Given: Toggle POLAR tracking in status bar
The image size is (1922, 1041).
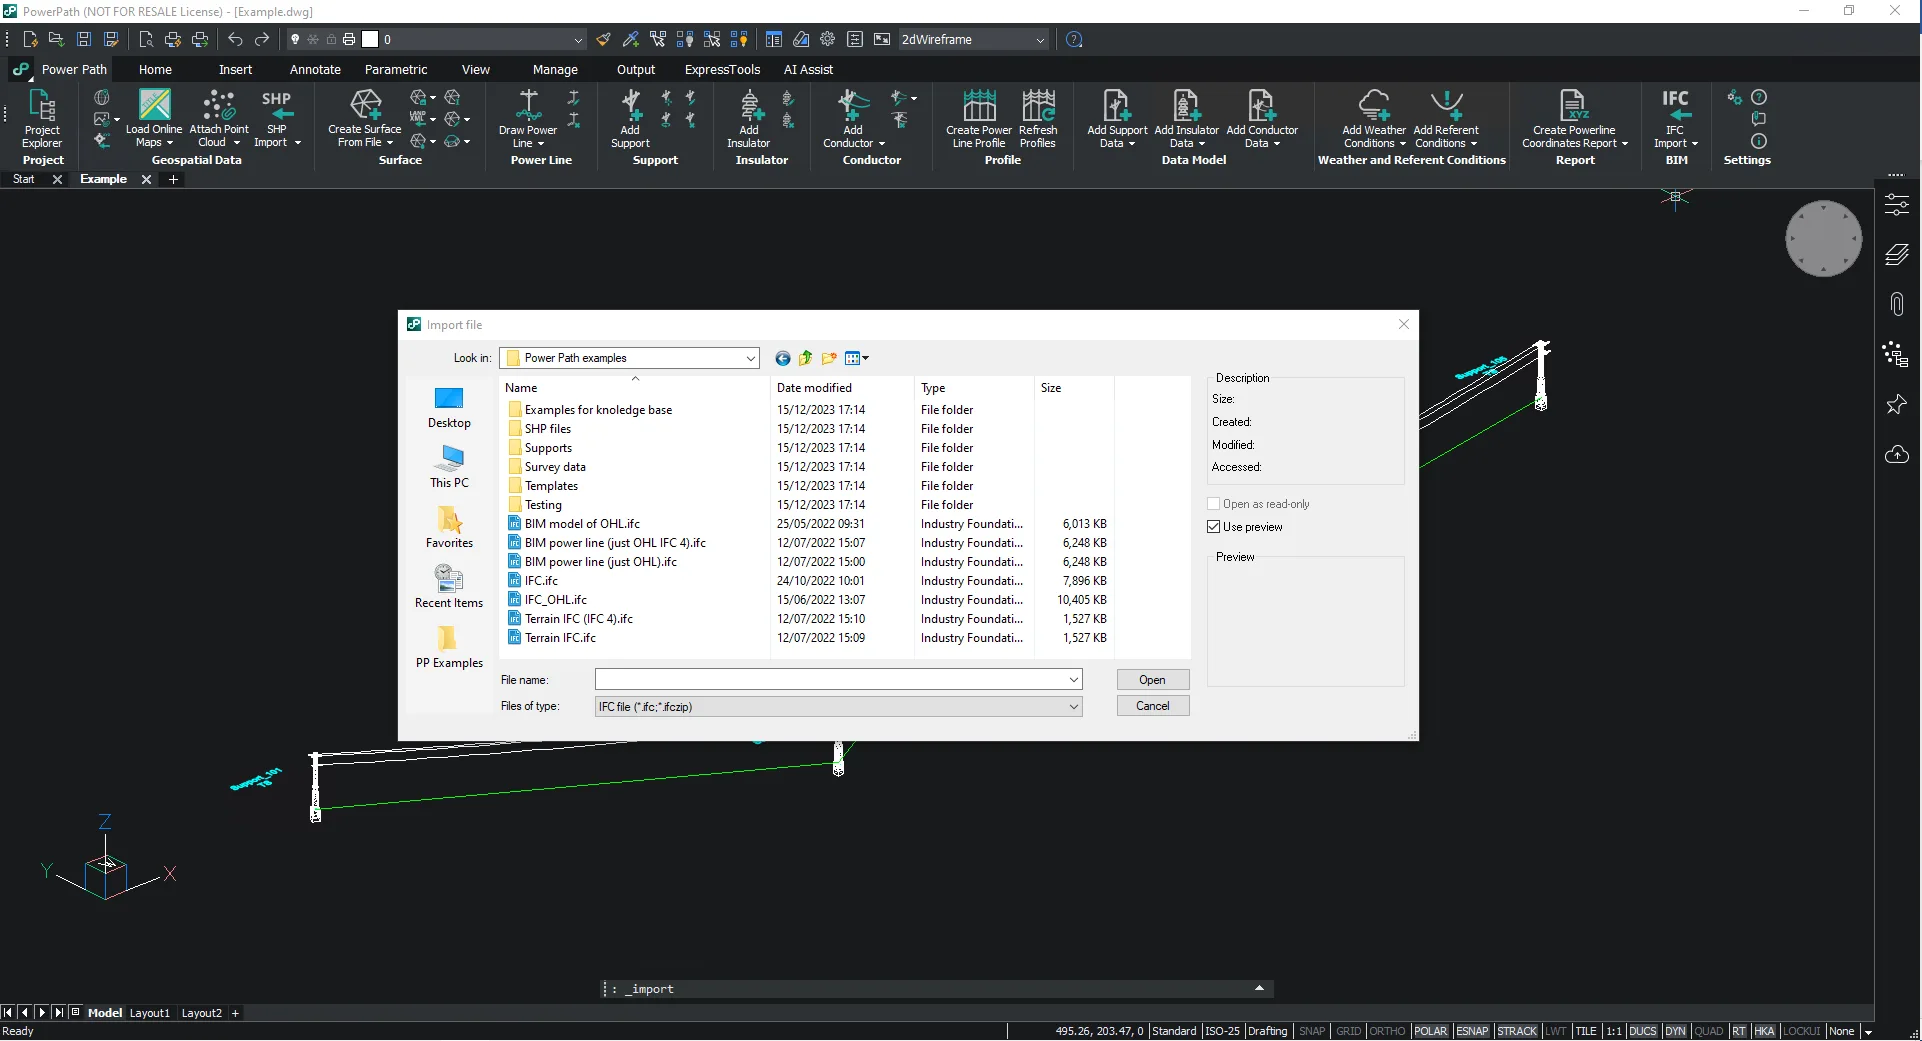Looking at the screenshot, I should 1431,1031.
